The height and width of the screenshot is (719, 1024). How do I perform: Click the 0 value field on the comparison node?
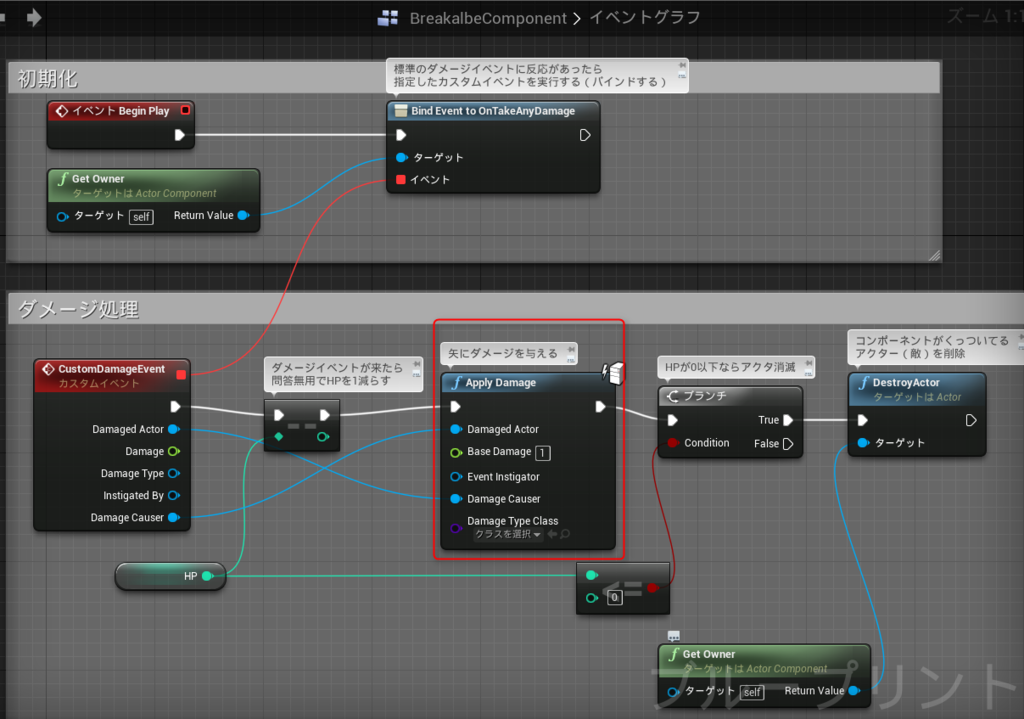pyautogui.click(x=614, y=598)
